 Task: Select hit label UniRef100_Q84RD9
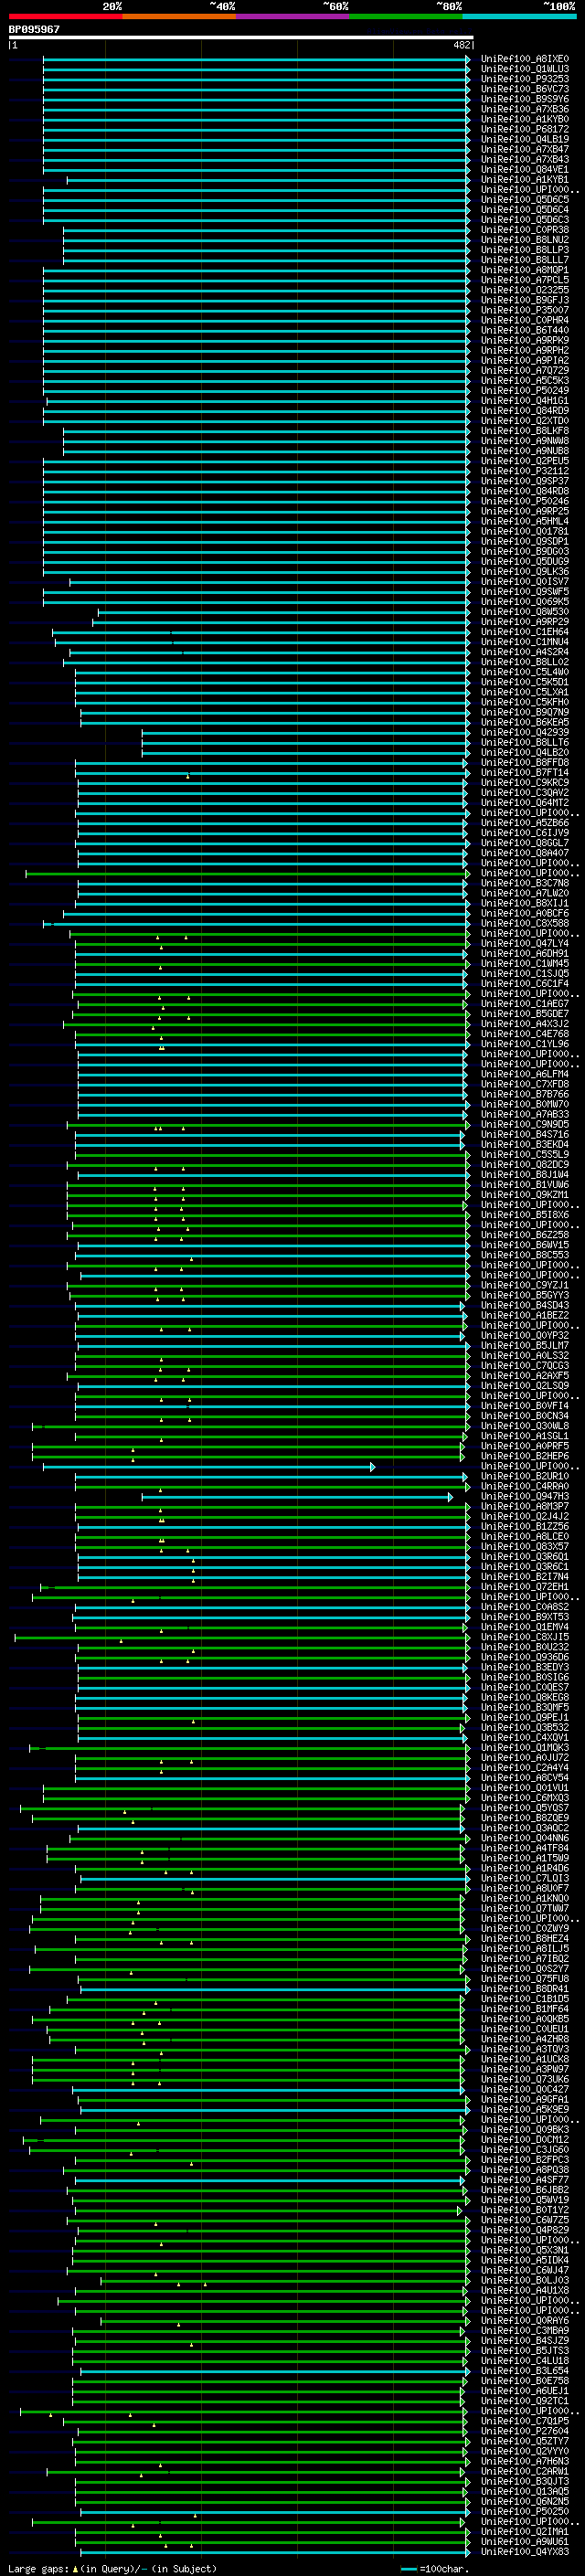tap(524, 411)
